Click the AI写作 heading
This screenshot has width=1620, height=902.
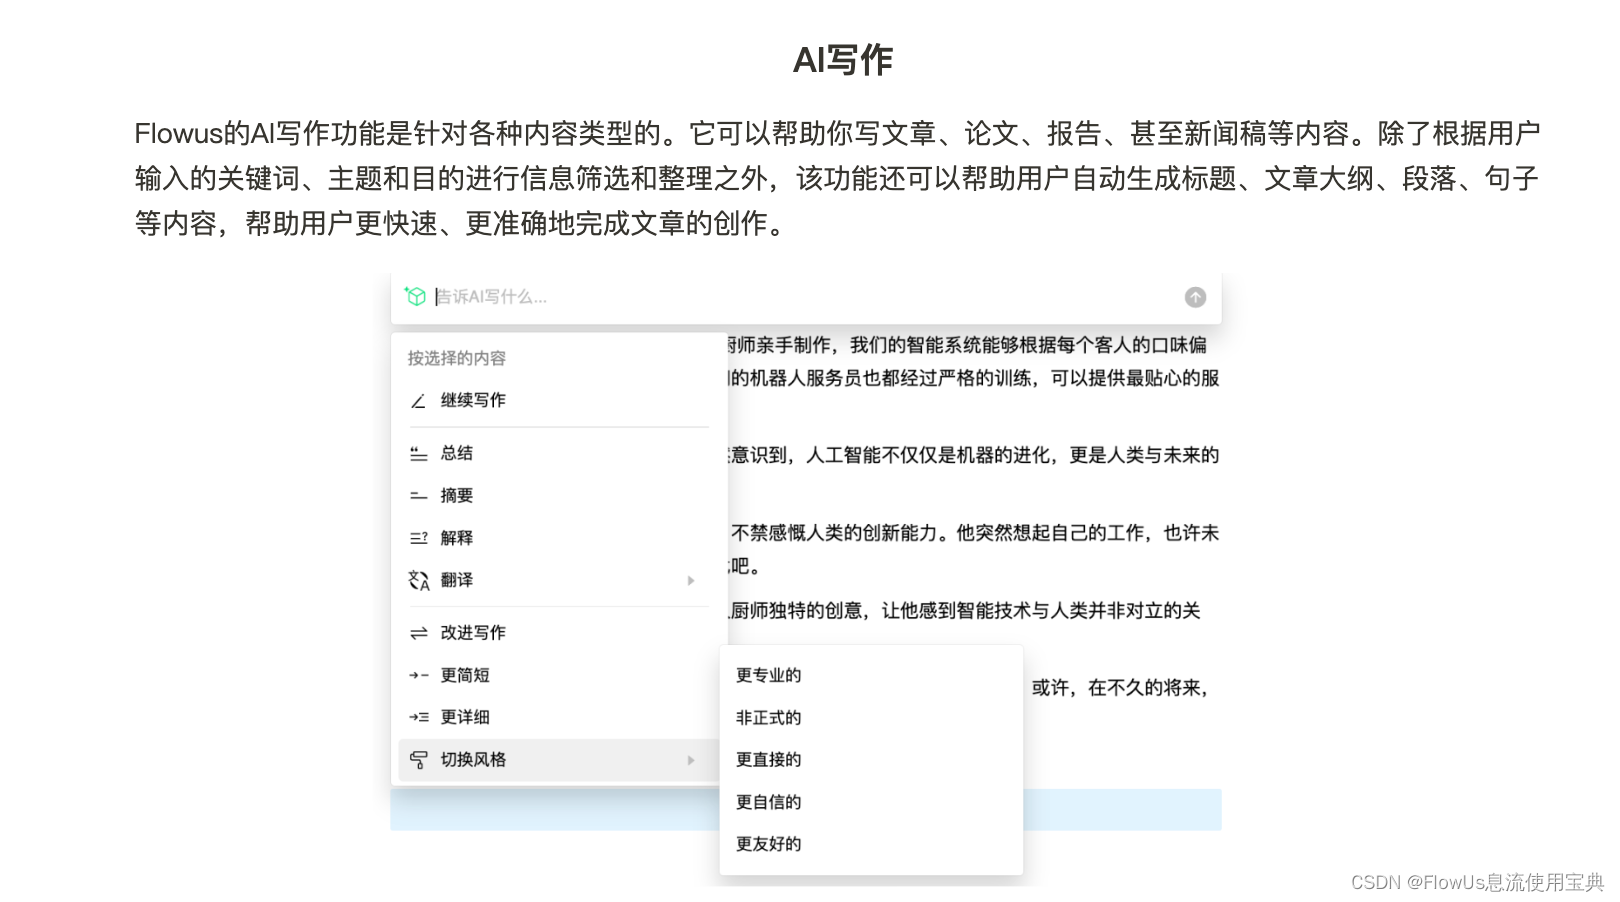(x=842, y=60)
